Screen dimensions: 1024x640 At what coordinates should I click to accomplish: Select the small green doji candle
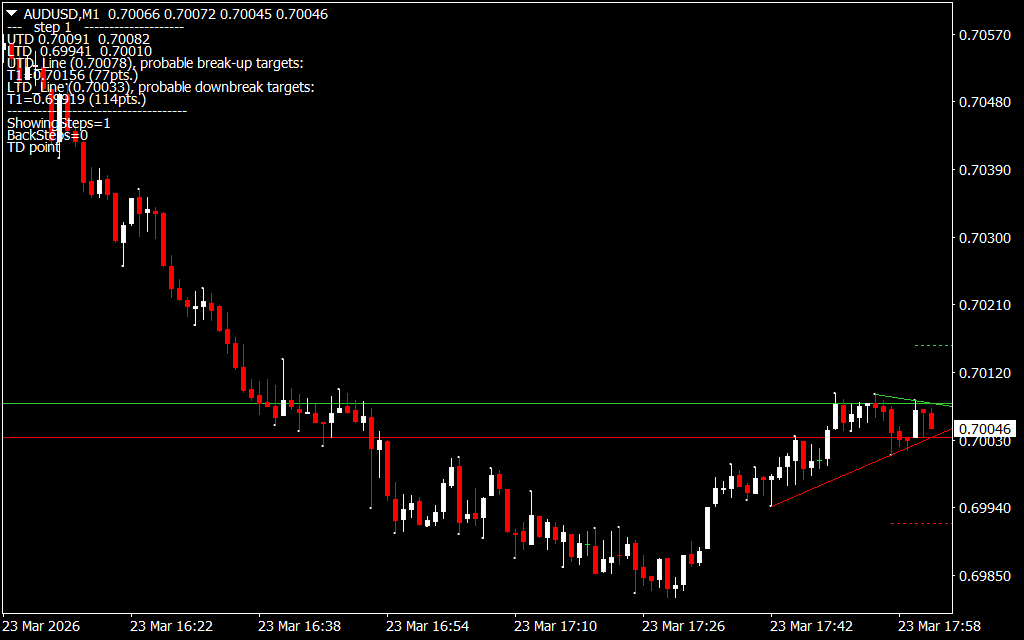point(819,460)
